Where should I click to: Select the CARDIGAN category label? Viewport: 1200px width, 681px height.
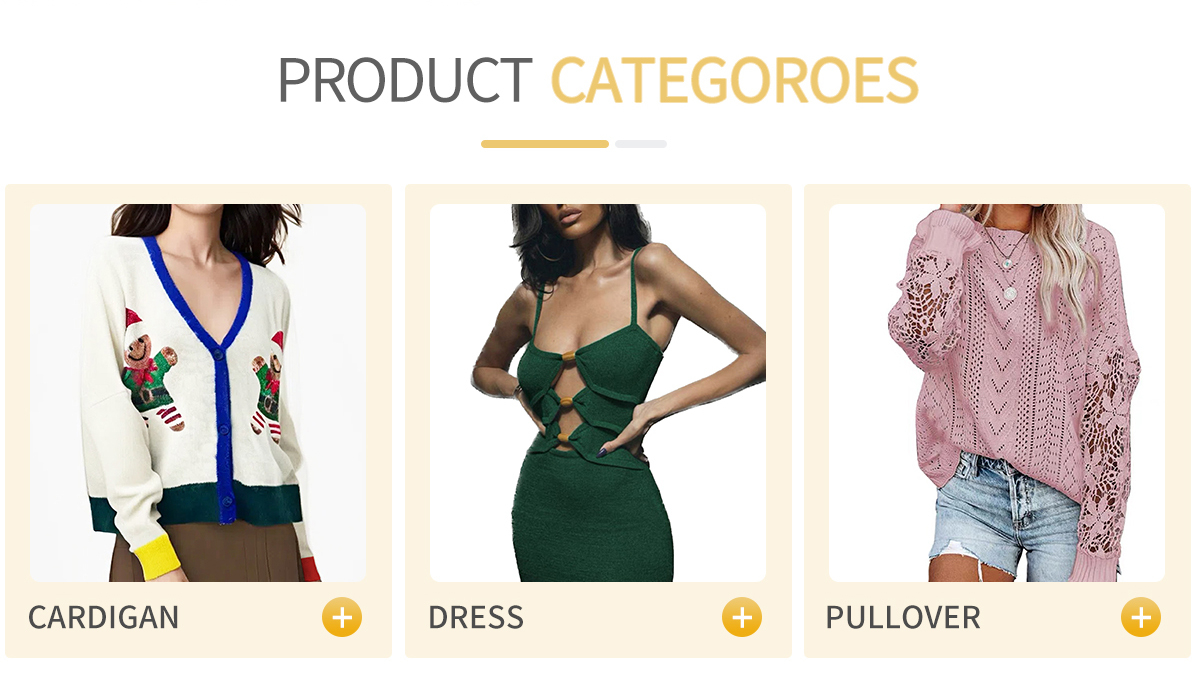(x=103, y=617)
